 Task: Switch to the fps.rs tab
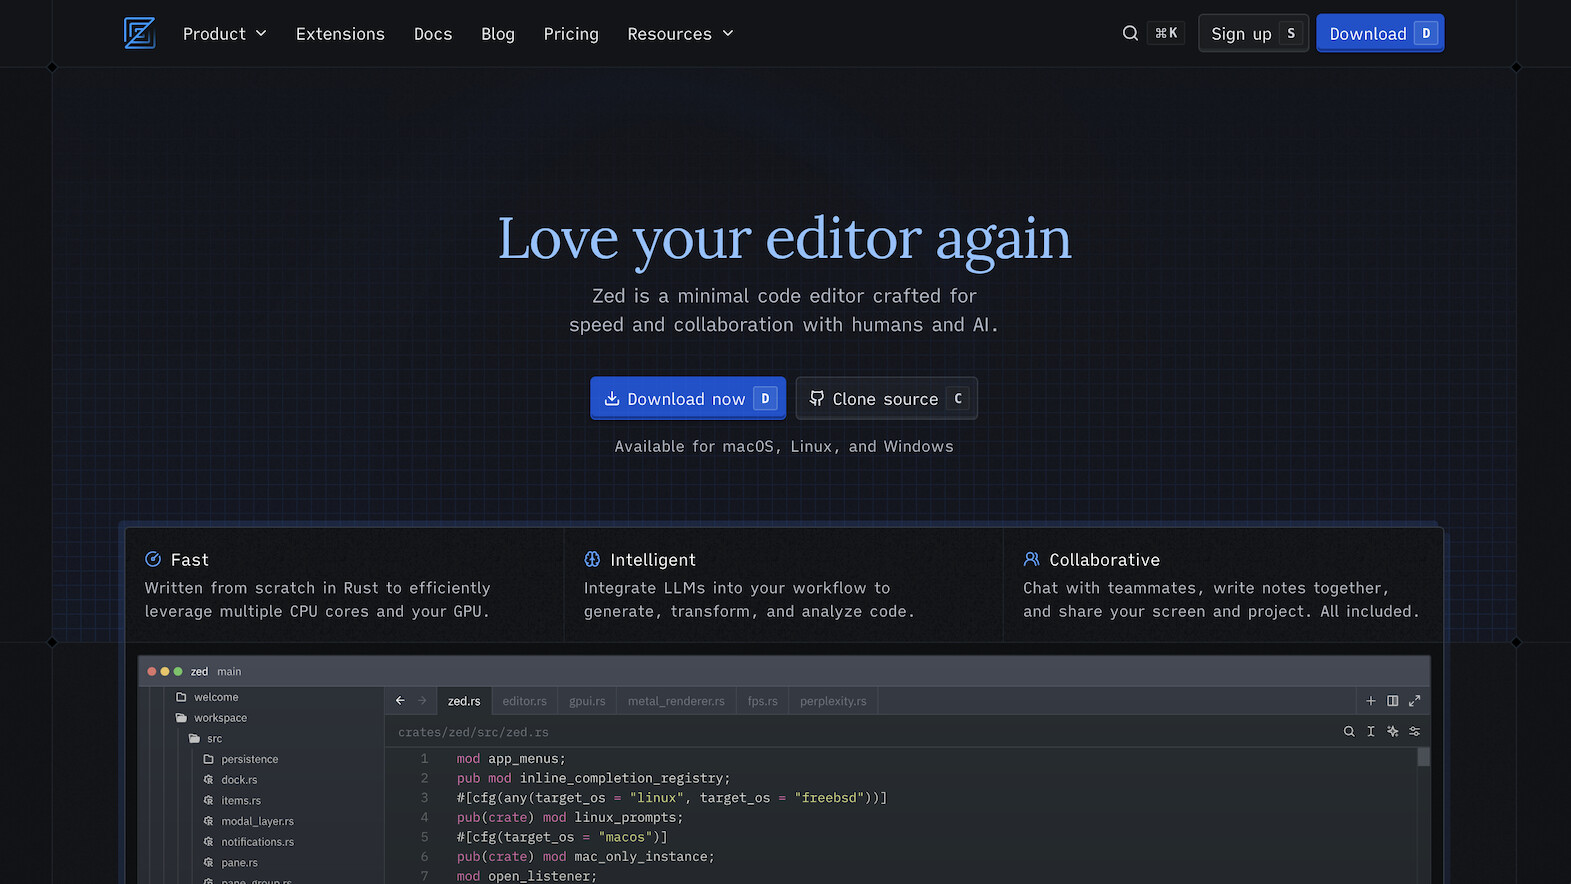pos(762,701)
